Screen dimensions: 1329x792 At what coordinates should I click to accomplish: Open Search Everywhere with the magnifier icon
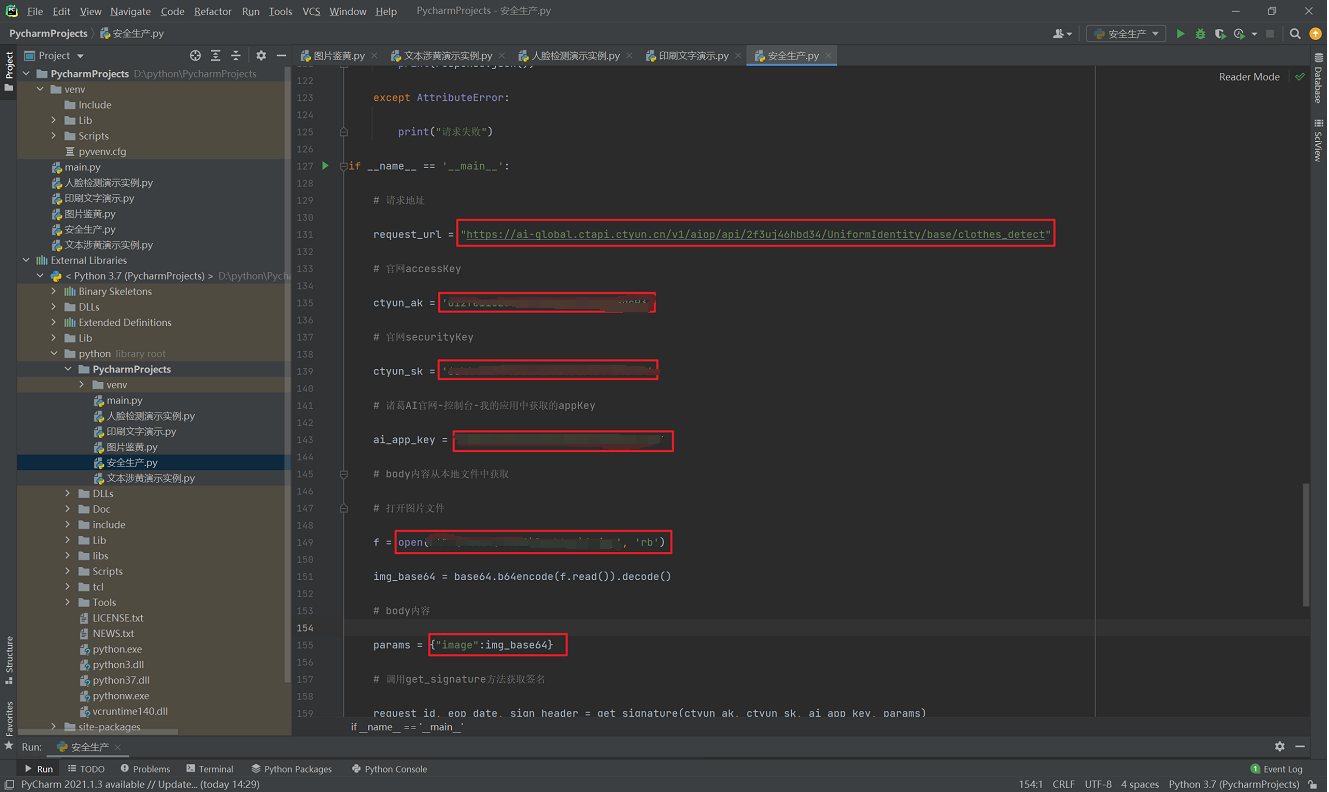click(1295, 34)
